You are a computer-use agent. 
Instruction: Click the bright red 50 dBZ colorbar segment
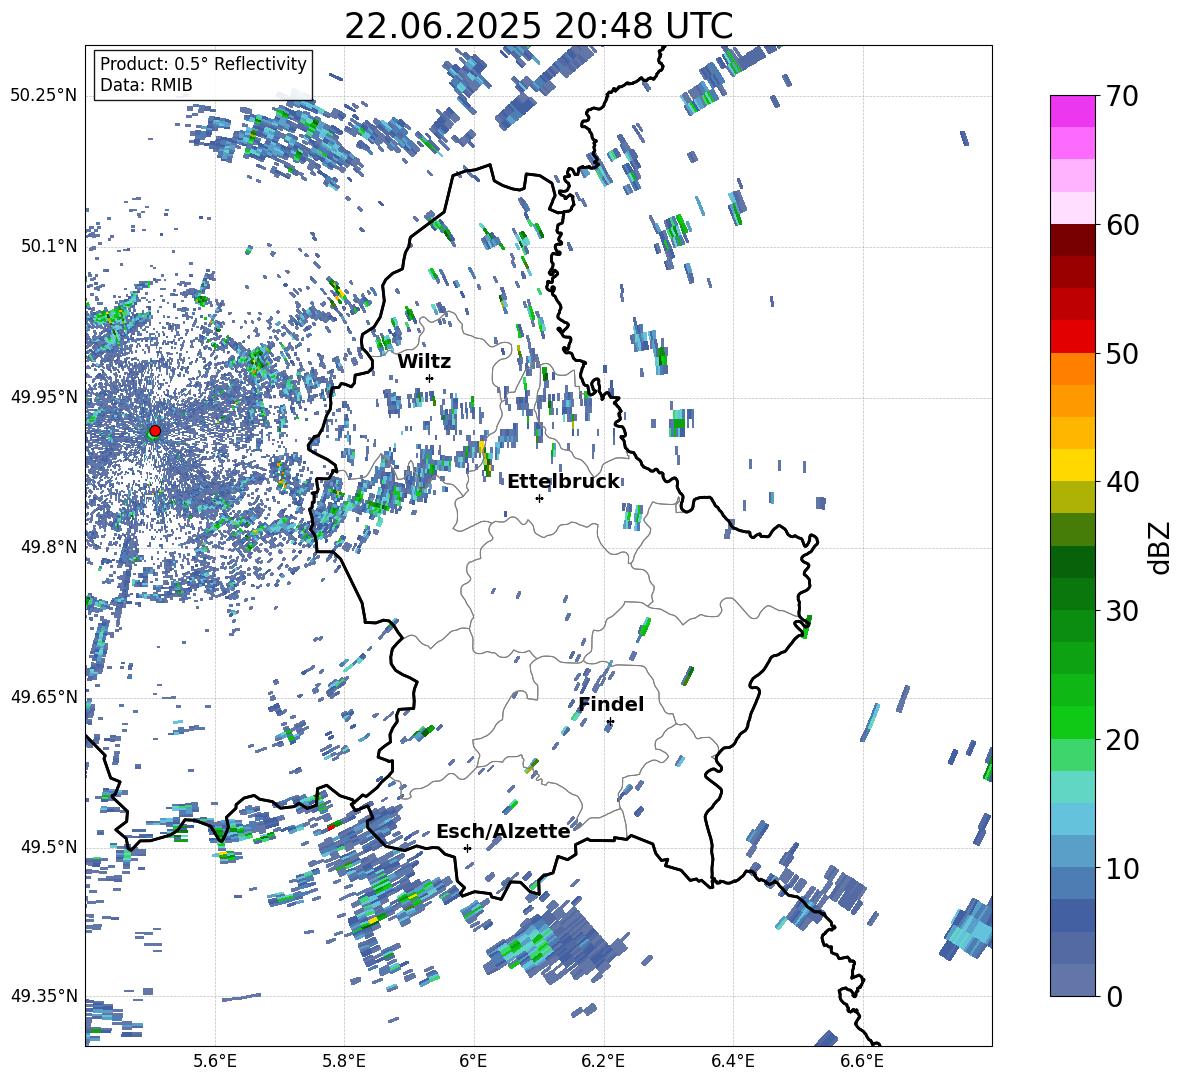pos(1072,337)
